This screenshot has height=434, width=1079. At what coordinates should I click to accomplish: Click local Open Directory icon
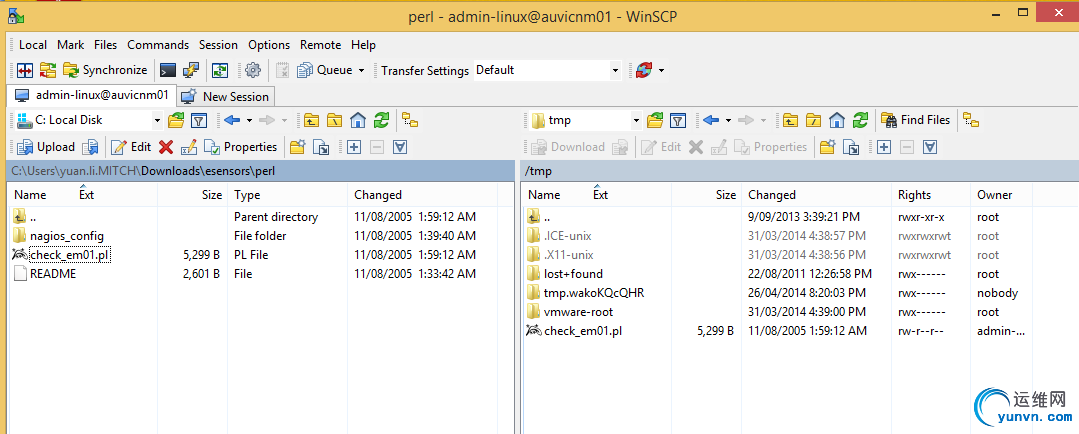point(176,120)
